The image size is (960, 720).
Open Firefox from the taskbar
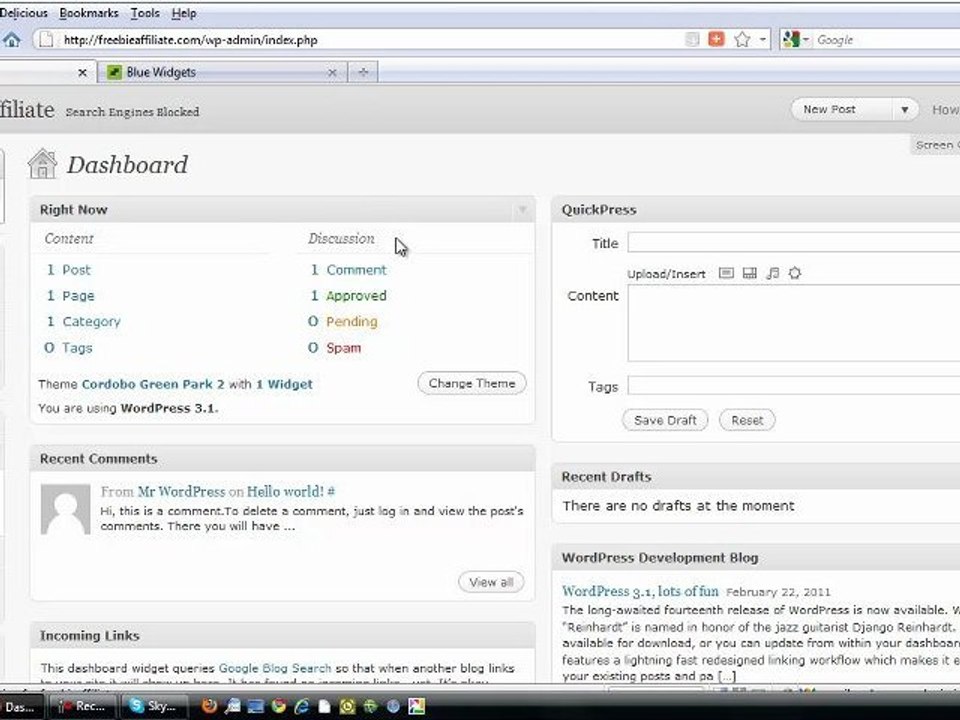[209, 707]
